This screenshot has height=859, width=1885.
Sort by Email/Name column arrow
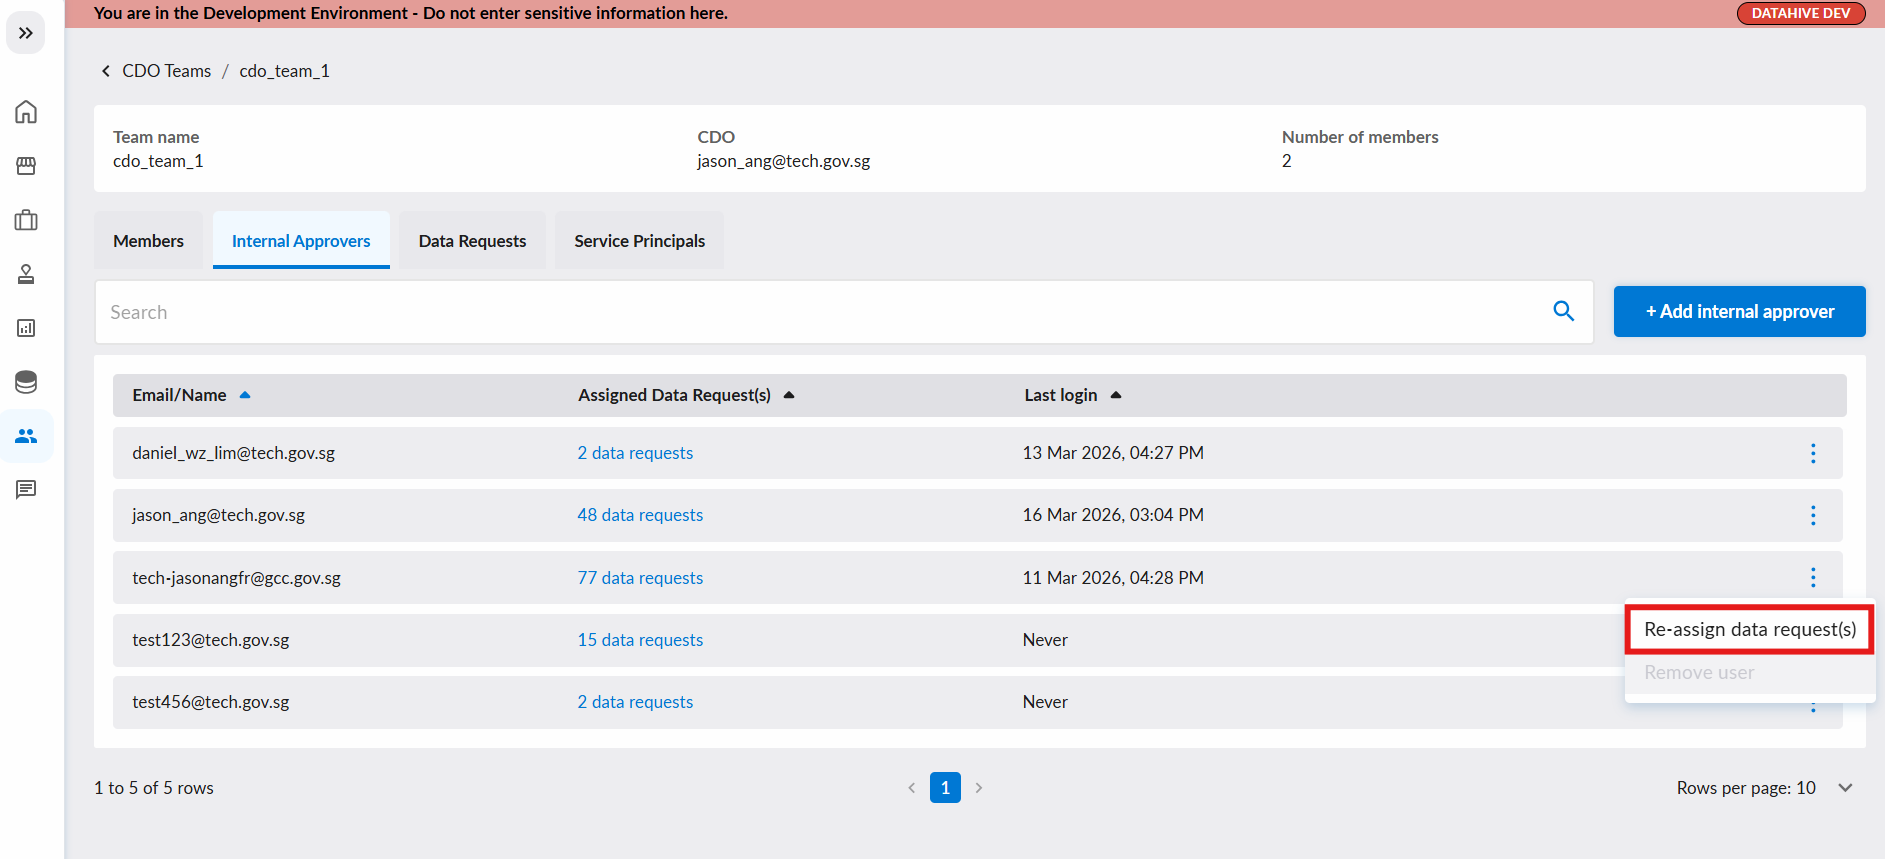(x=245, y=395)
